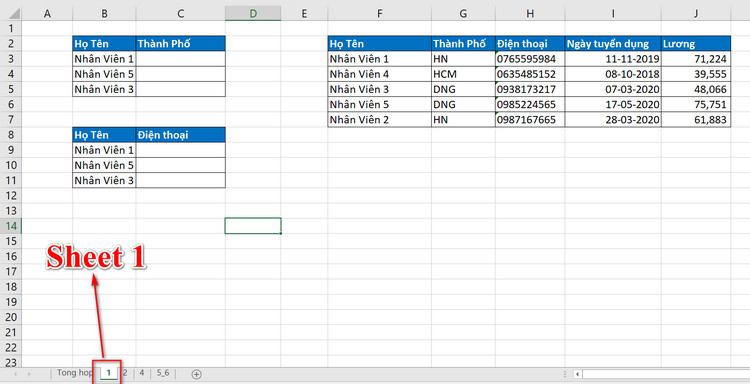The width and height of the screenshot is (750, 384).
Task: Select the HCM city cell
Action: coord(463,74)
